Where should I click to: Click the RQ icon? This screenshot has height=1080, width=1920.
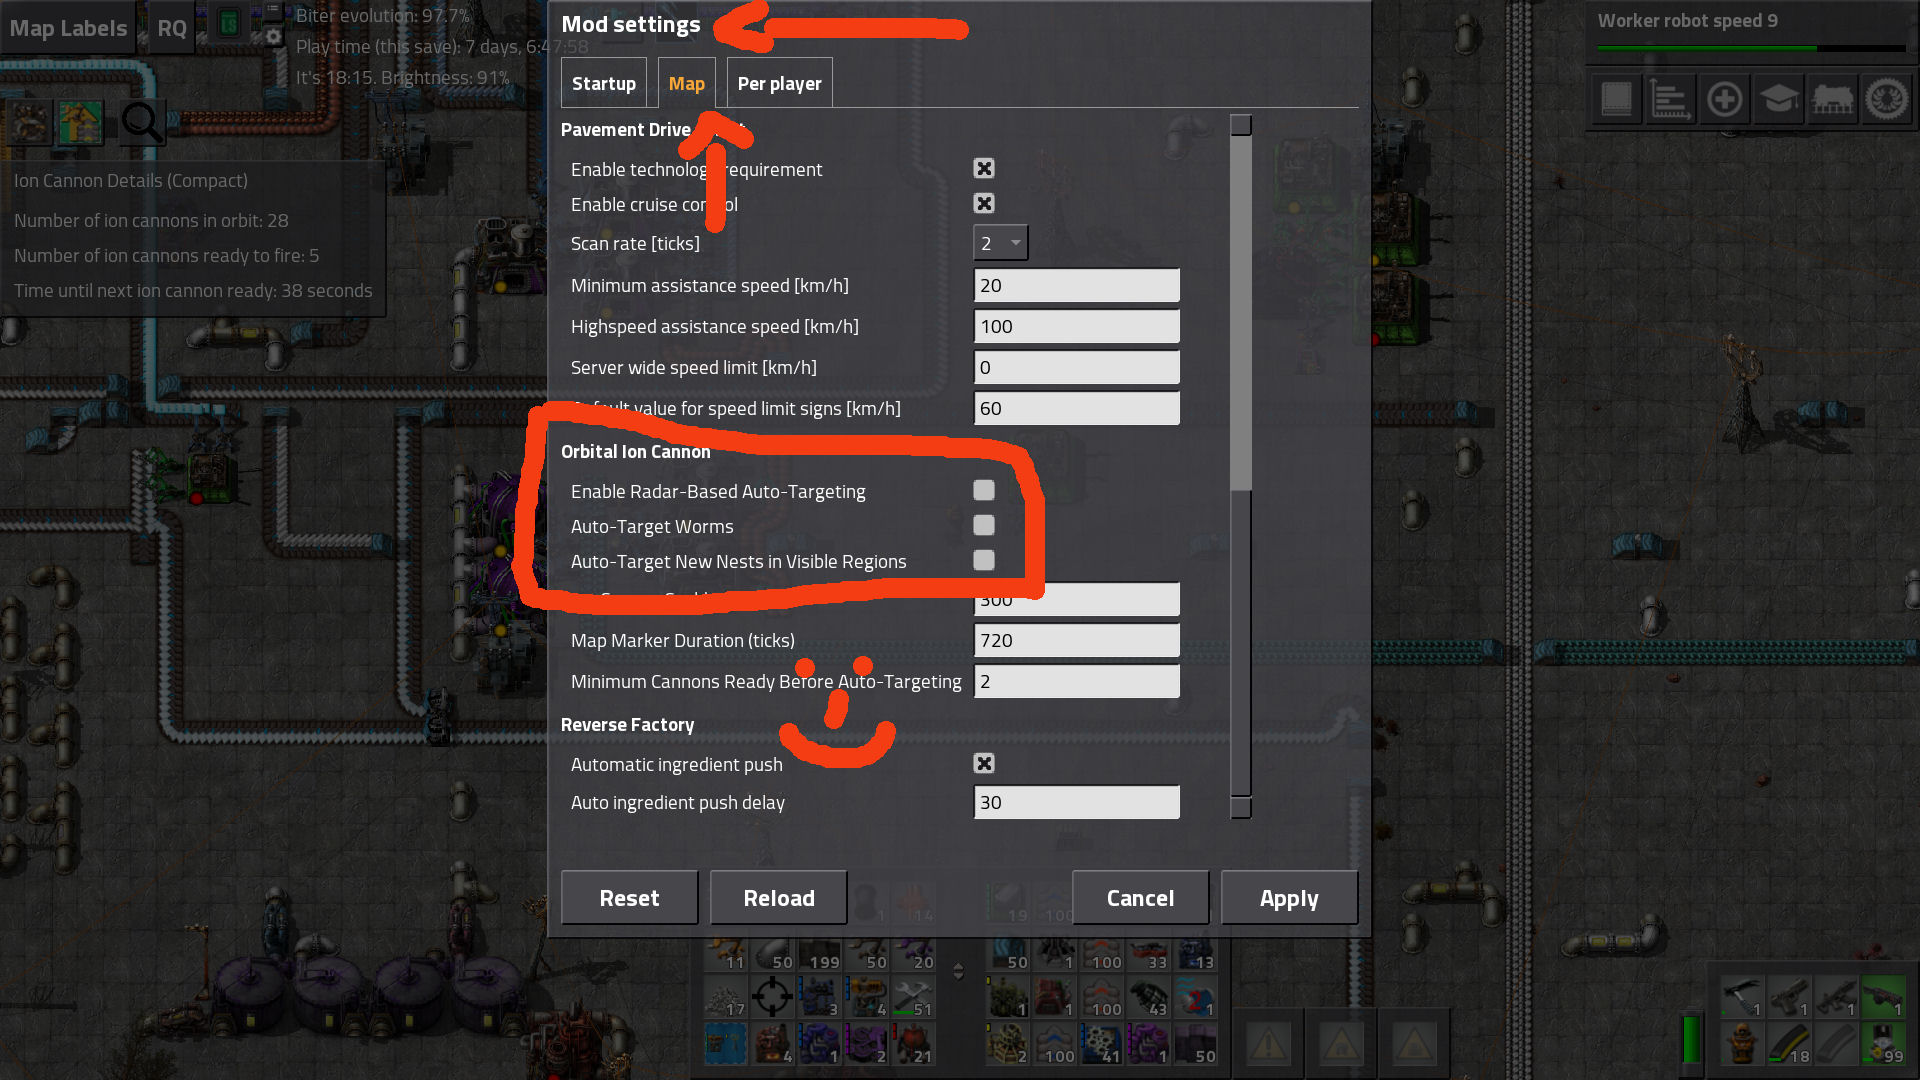(169, 26)
